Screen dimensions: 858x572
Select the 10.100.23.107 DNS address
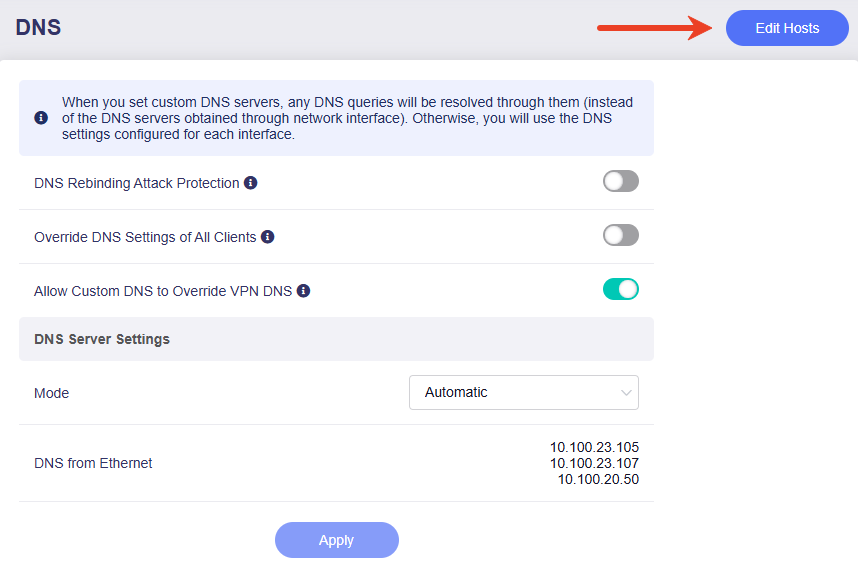594,463
